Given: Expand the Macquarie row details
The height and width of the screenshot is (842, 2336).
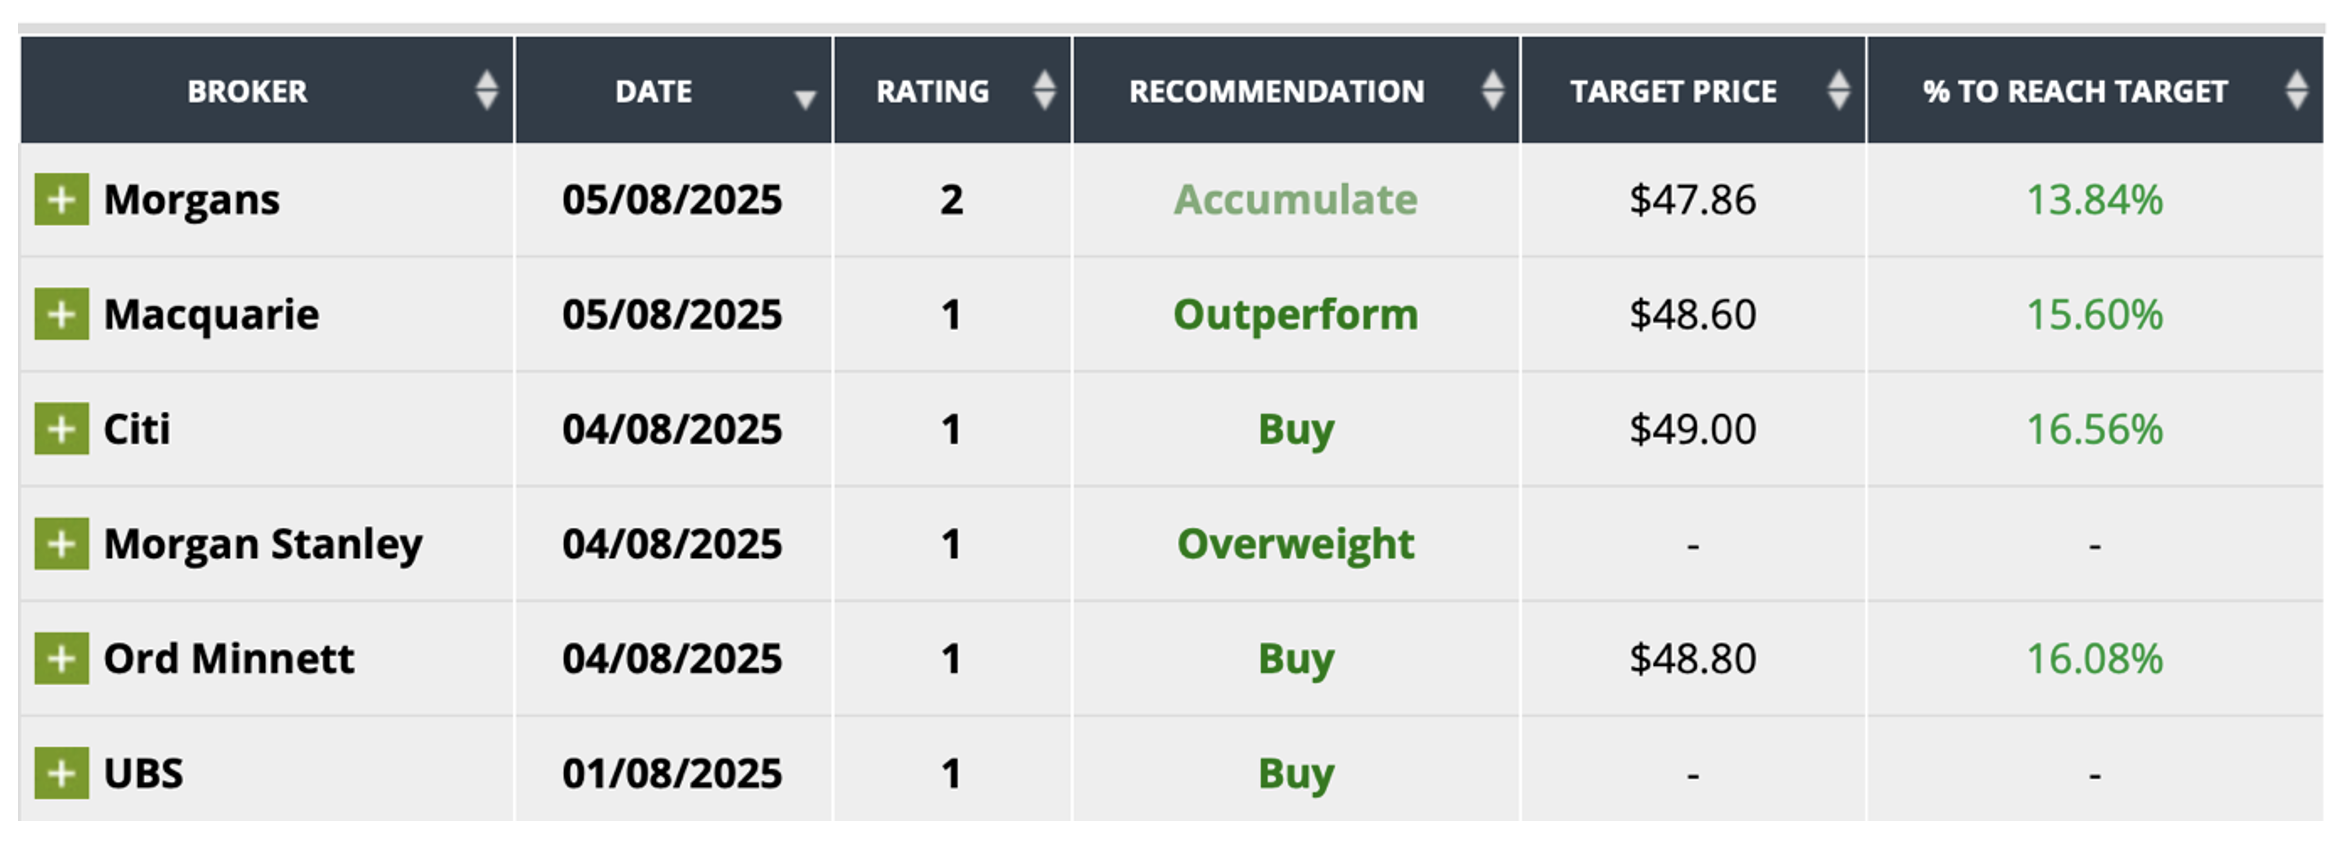Looking at the screenshot, I should tap(61, 314).
